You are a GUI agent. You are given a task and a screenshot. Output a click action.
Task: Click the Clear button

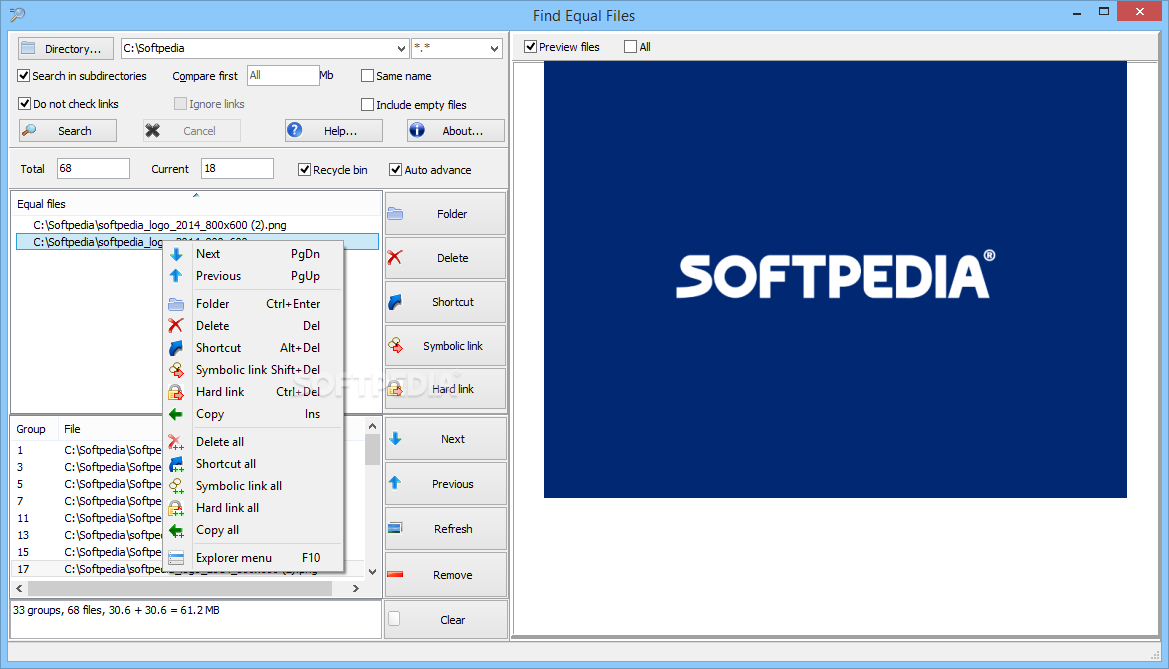(x=446, y=620)
